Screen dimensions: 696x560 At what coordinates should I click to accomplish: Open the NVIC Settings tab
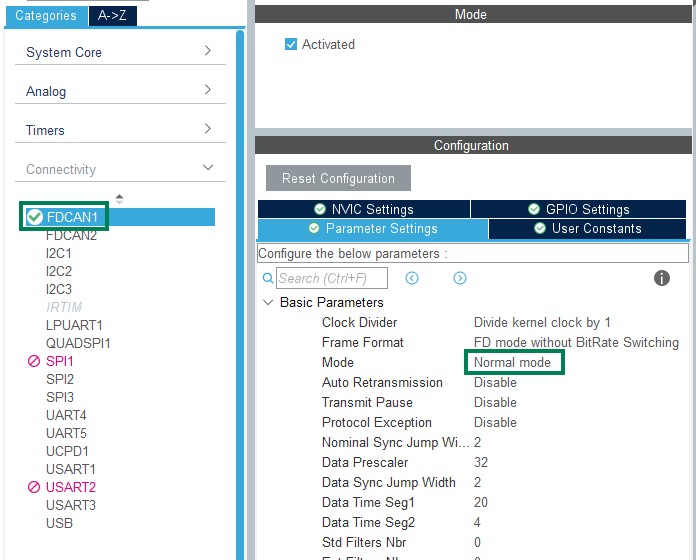(364, 209)
